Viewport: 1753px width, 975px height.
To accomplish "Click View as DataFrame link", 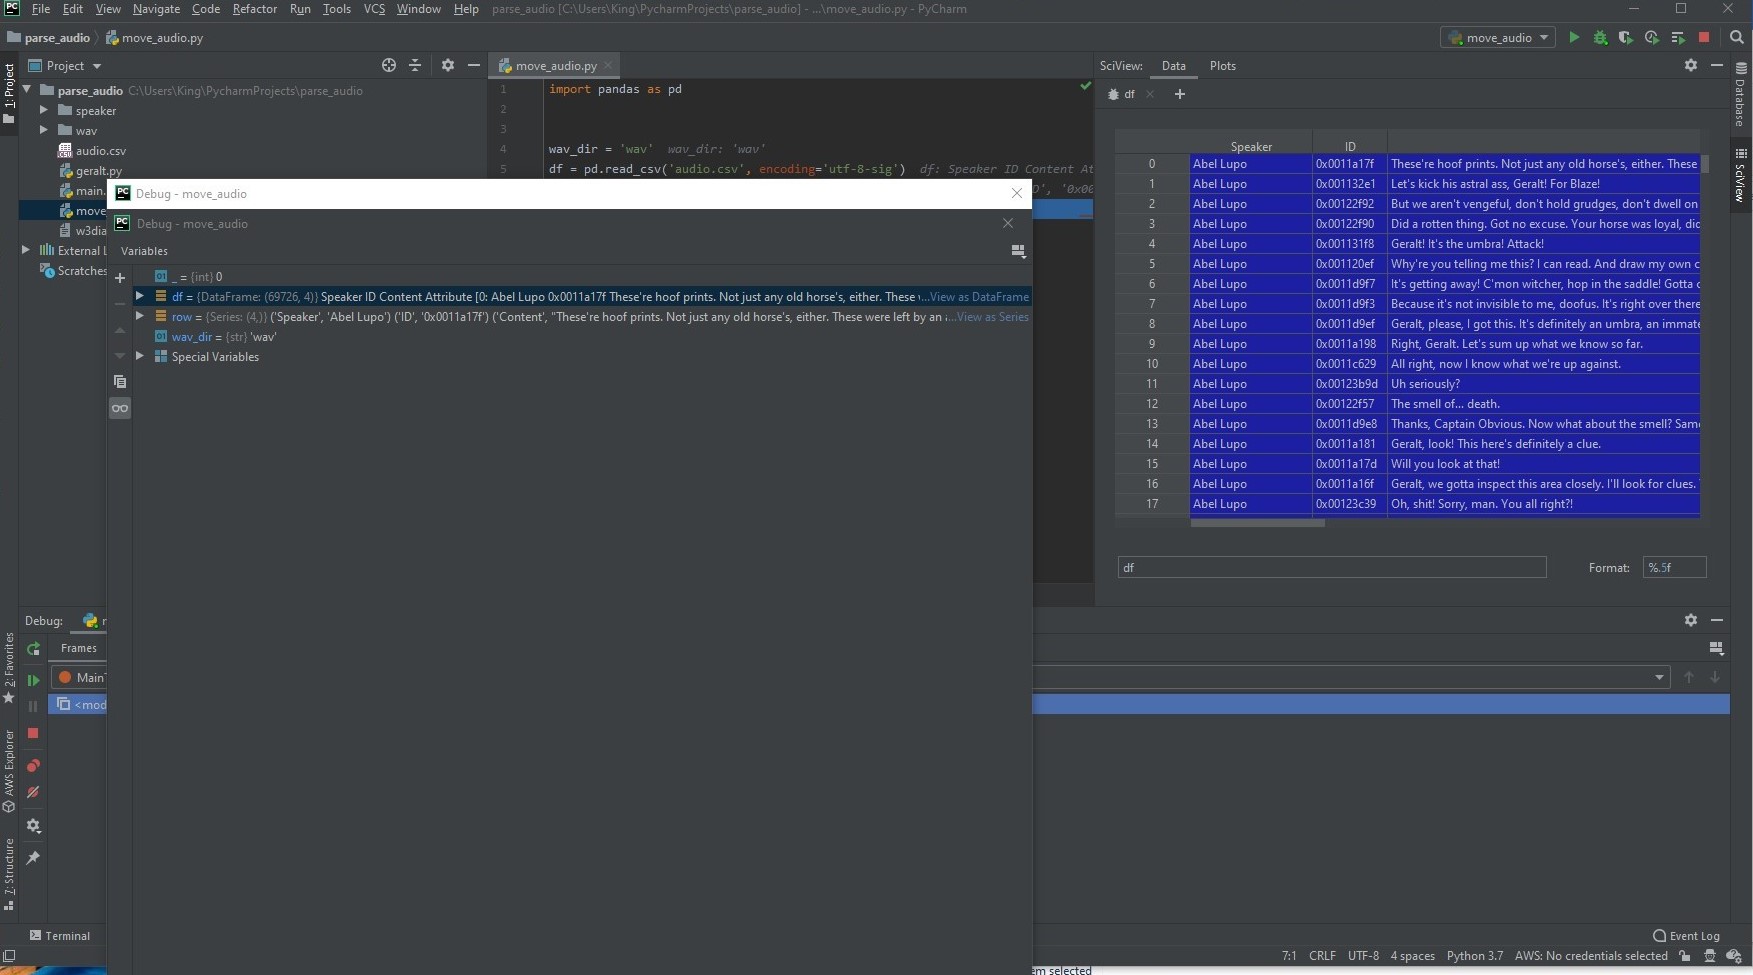I will (979, 297).
